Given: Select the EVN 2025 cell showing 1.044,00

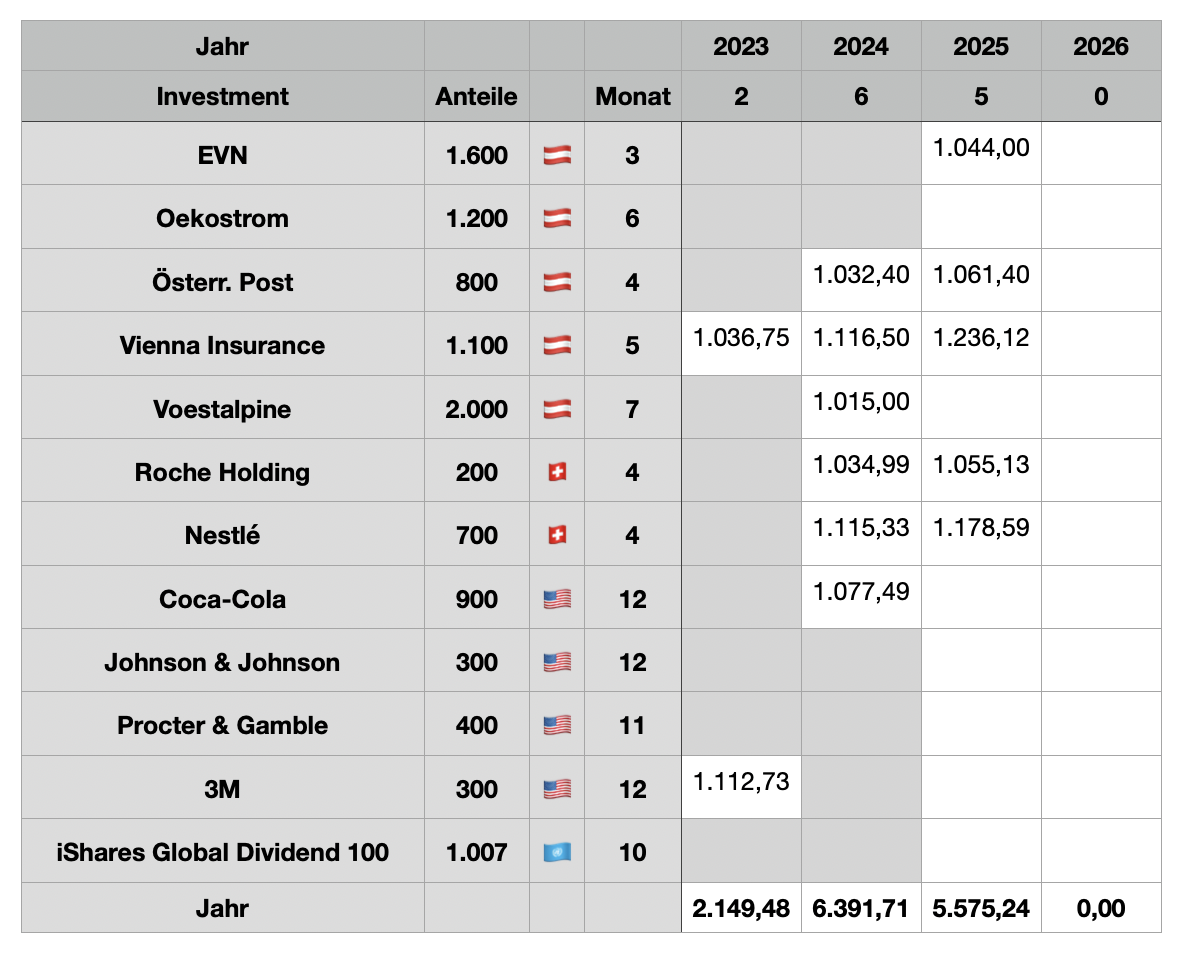Looking at the screenshot, I should (981, 149).
